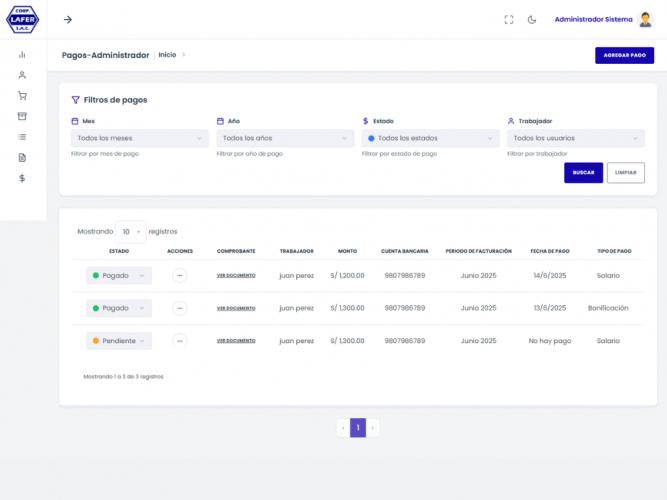Screen dimensions: 667x500
Task: Open actions menu for Bonificación payment row
Action: pos(180,308)
